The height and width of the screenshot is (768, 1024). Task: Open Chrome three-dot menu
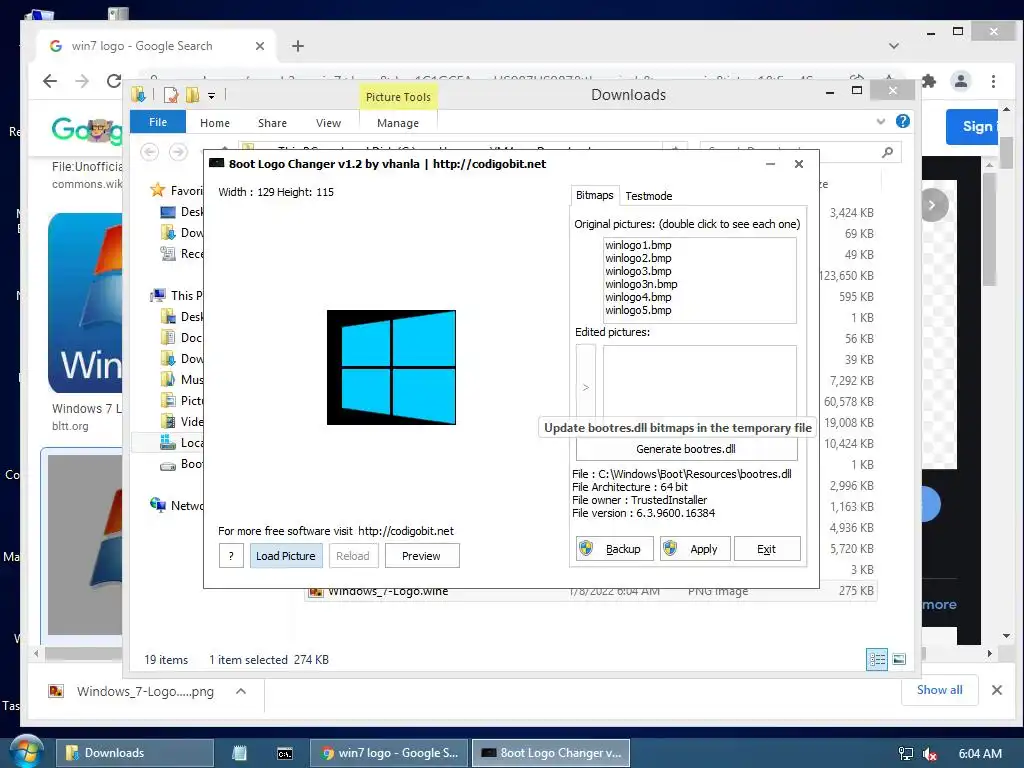click(993, 81)
